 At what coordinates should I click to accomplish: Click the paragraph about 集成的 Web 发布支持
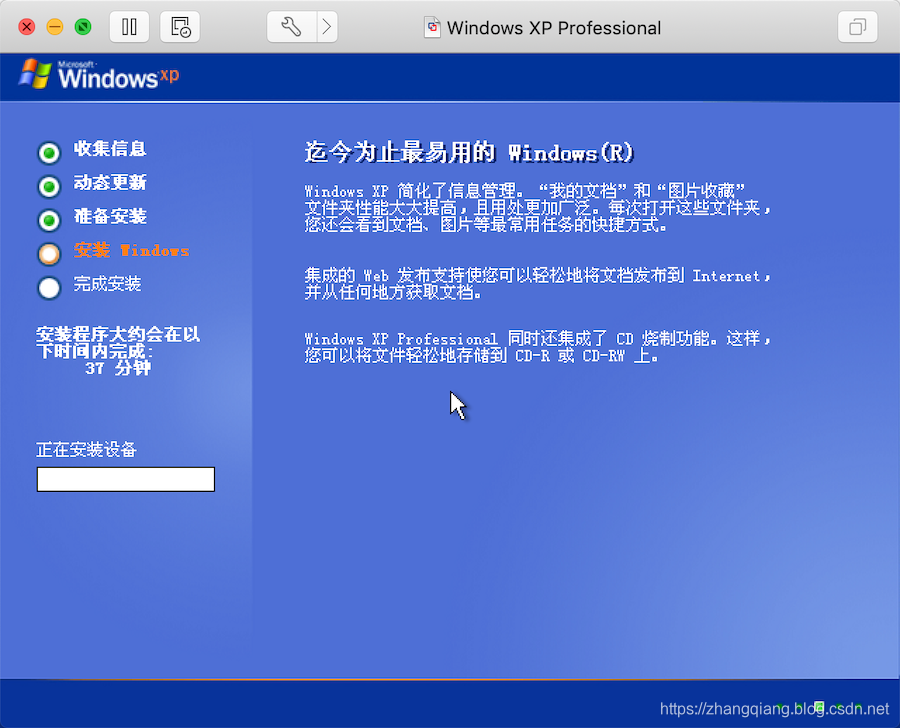537,284
